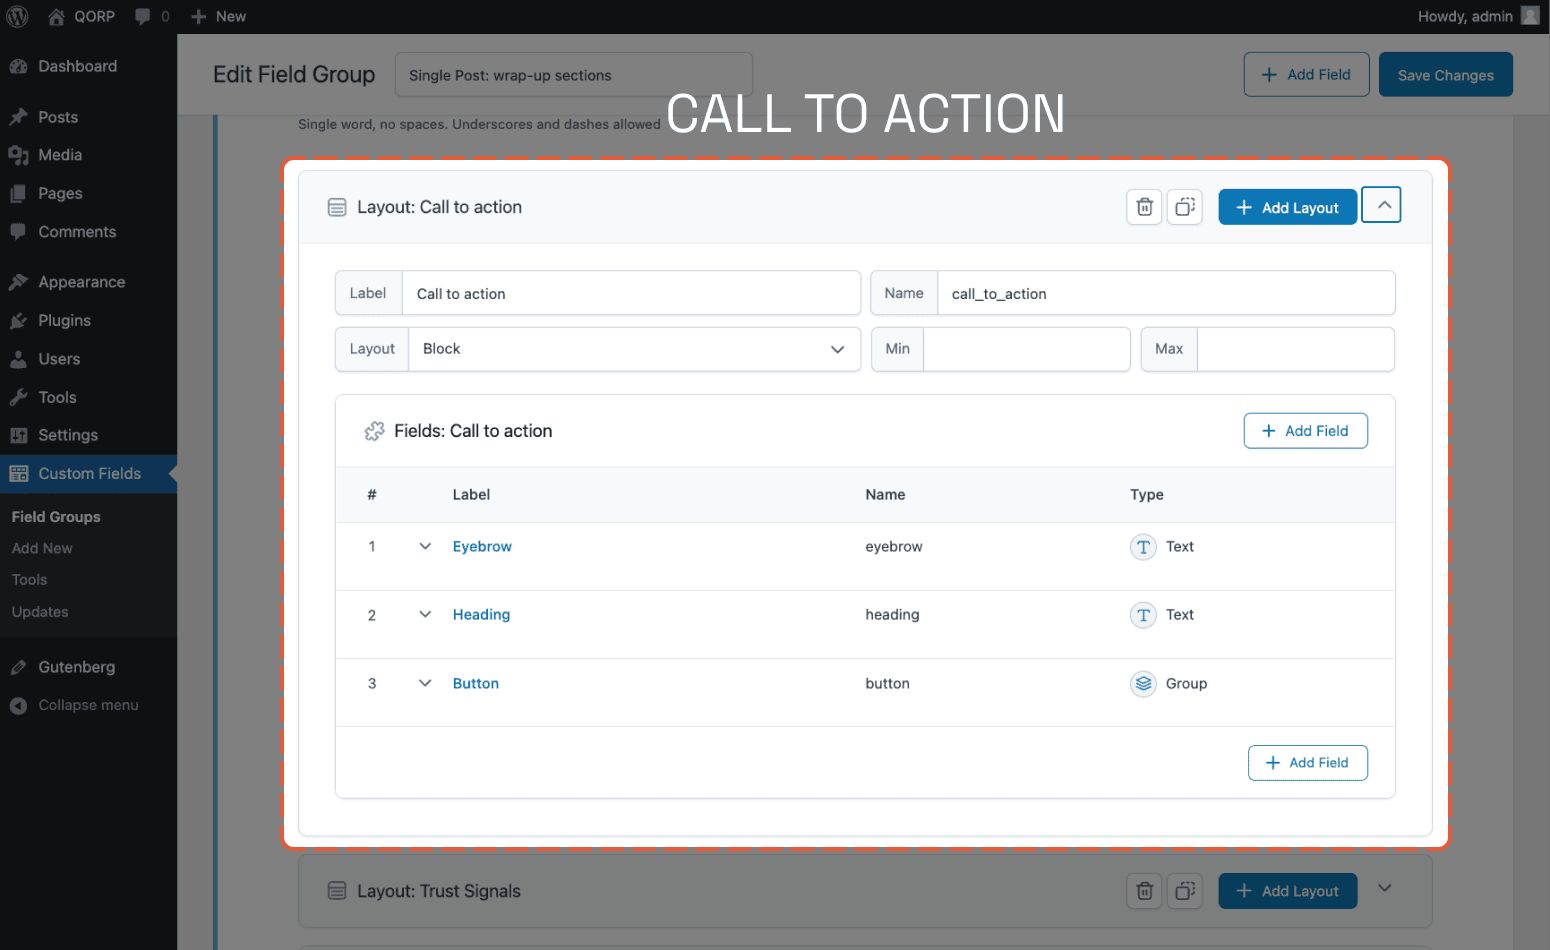Image resolution: width=1550 pixels, height=950 pixels.
Task: Click the puzzle icon in Fields header
Action: [374, 430]
